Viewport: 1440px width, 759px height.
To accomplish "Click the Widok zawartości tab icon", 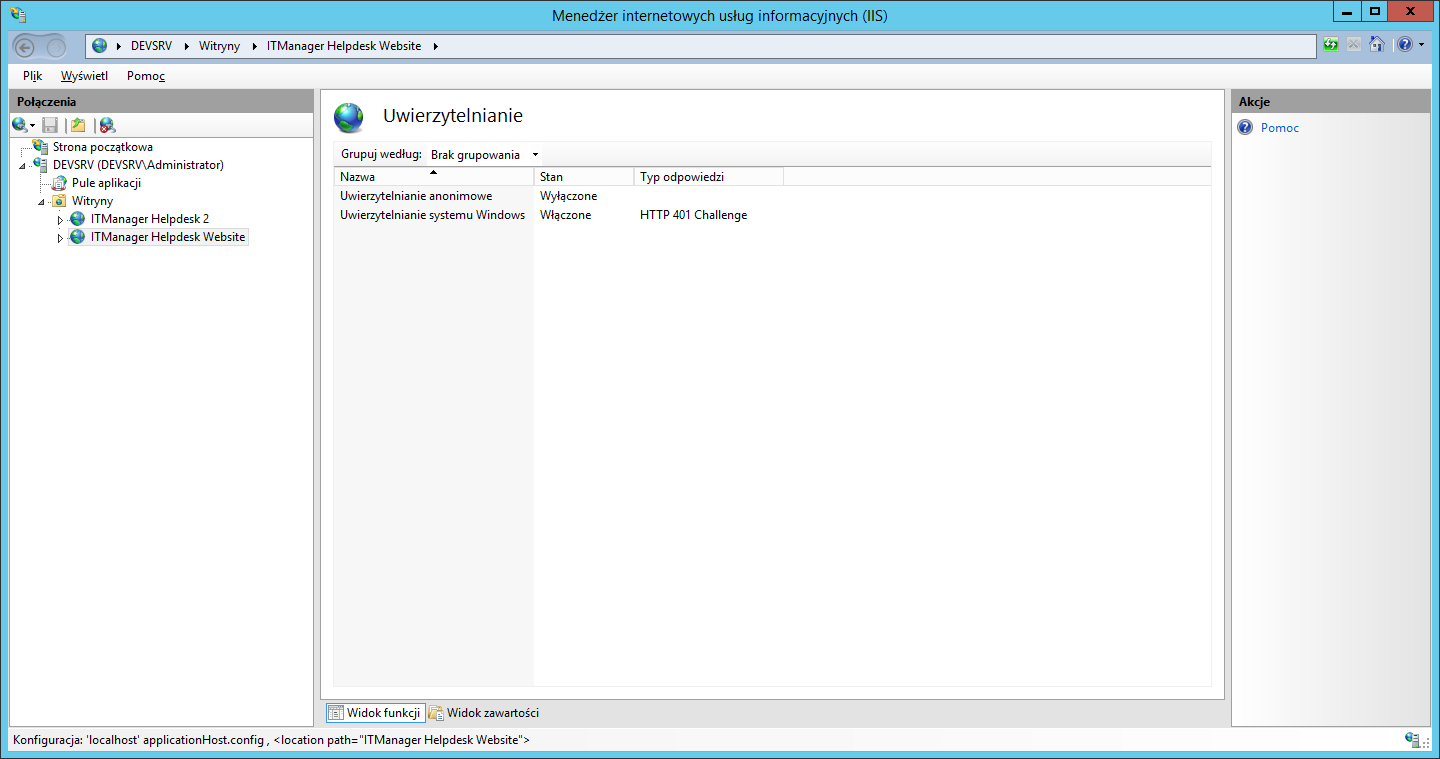I will [x=436, y=713].
